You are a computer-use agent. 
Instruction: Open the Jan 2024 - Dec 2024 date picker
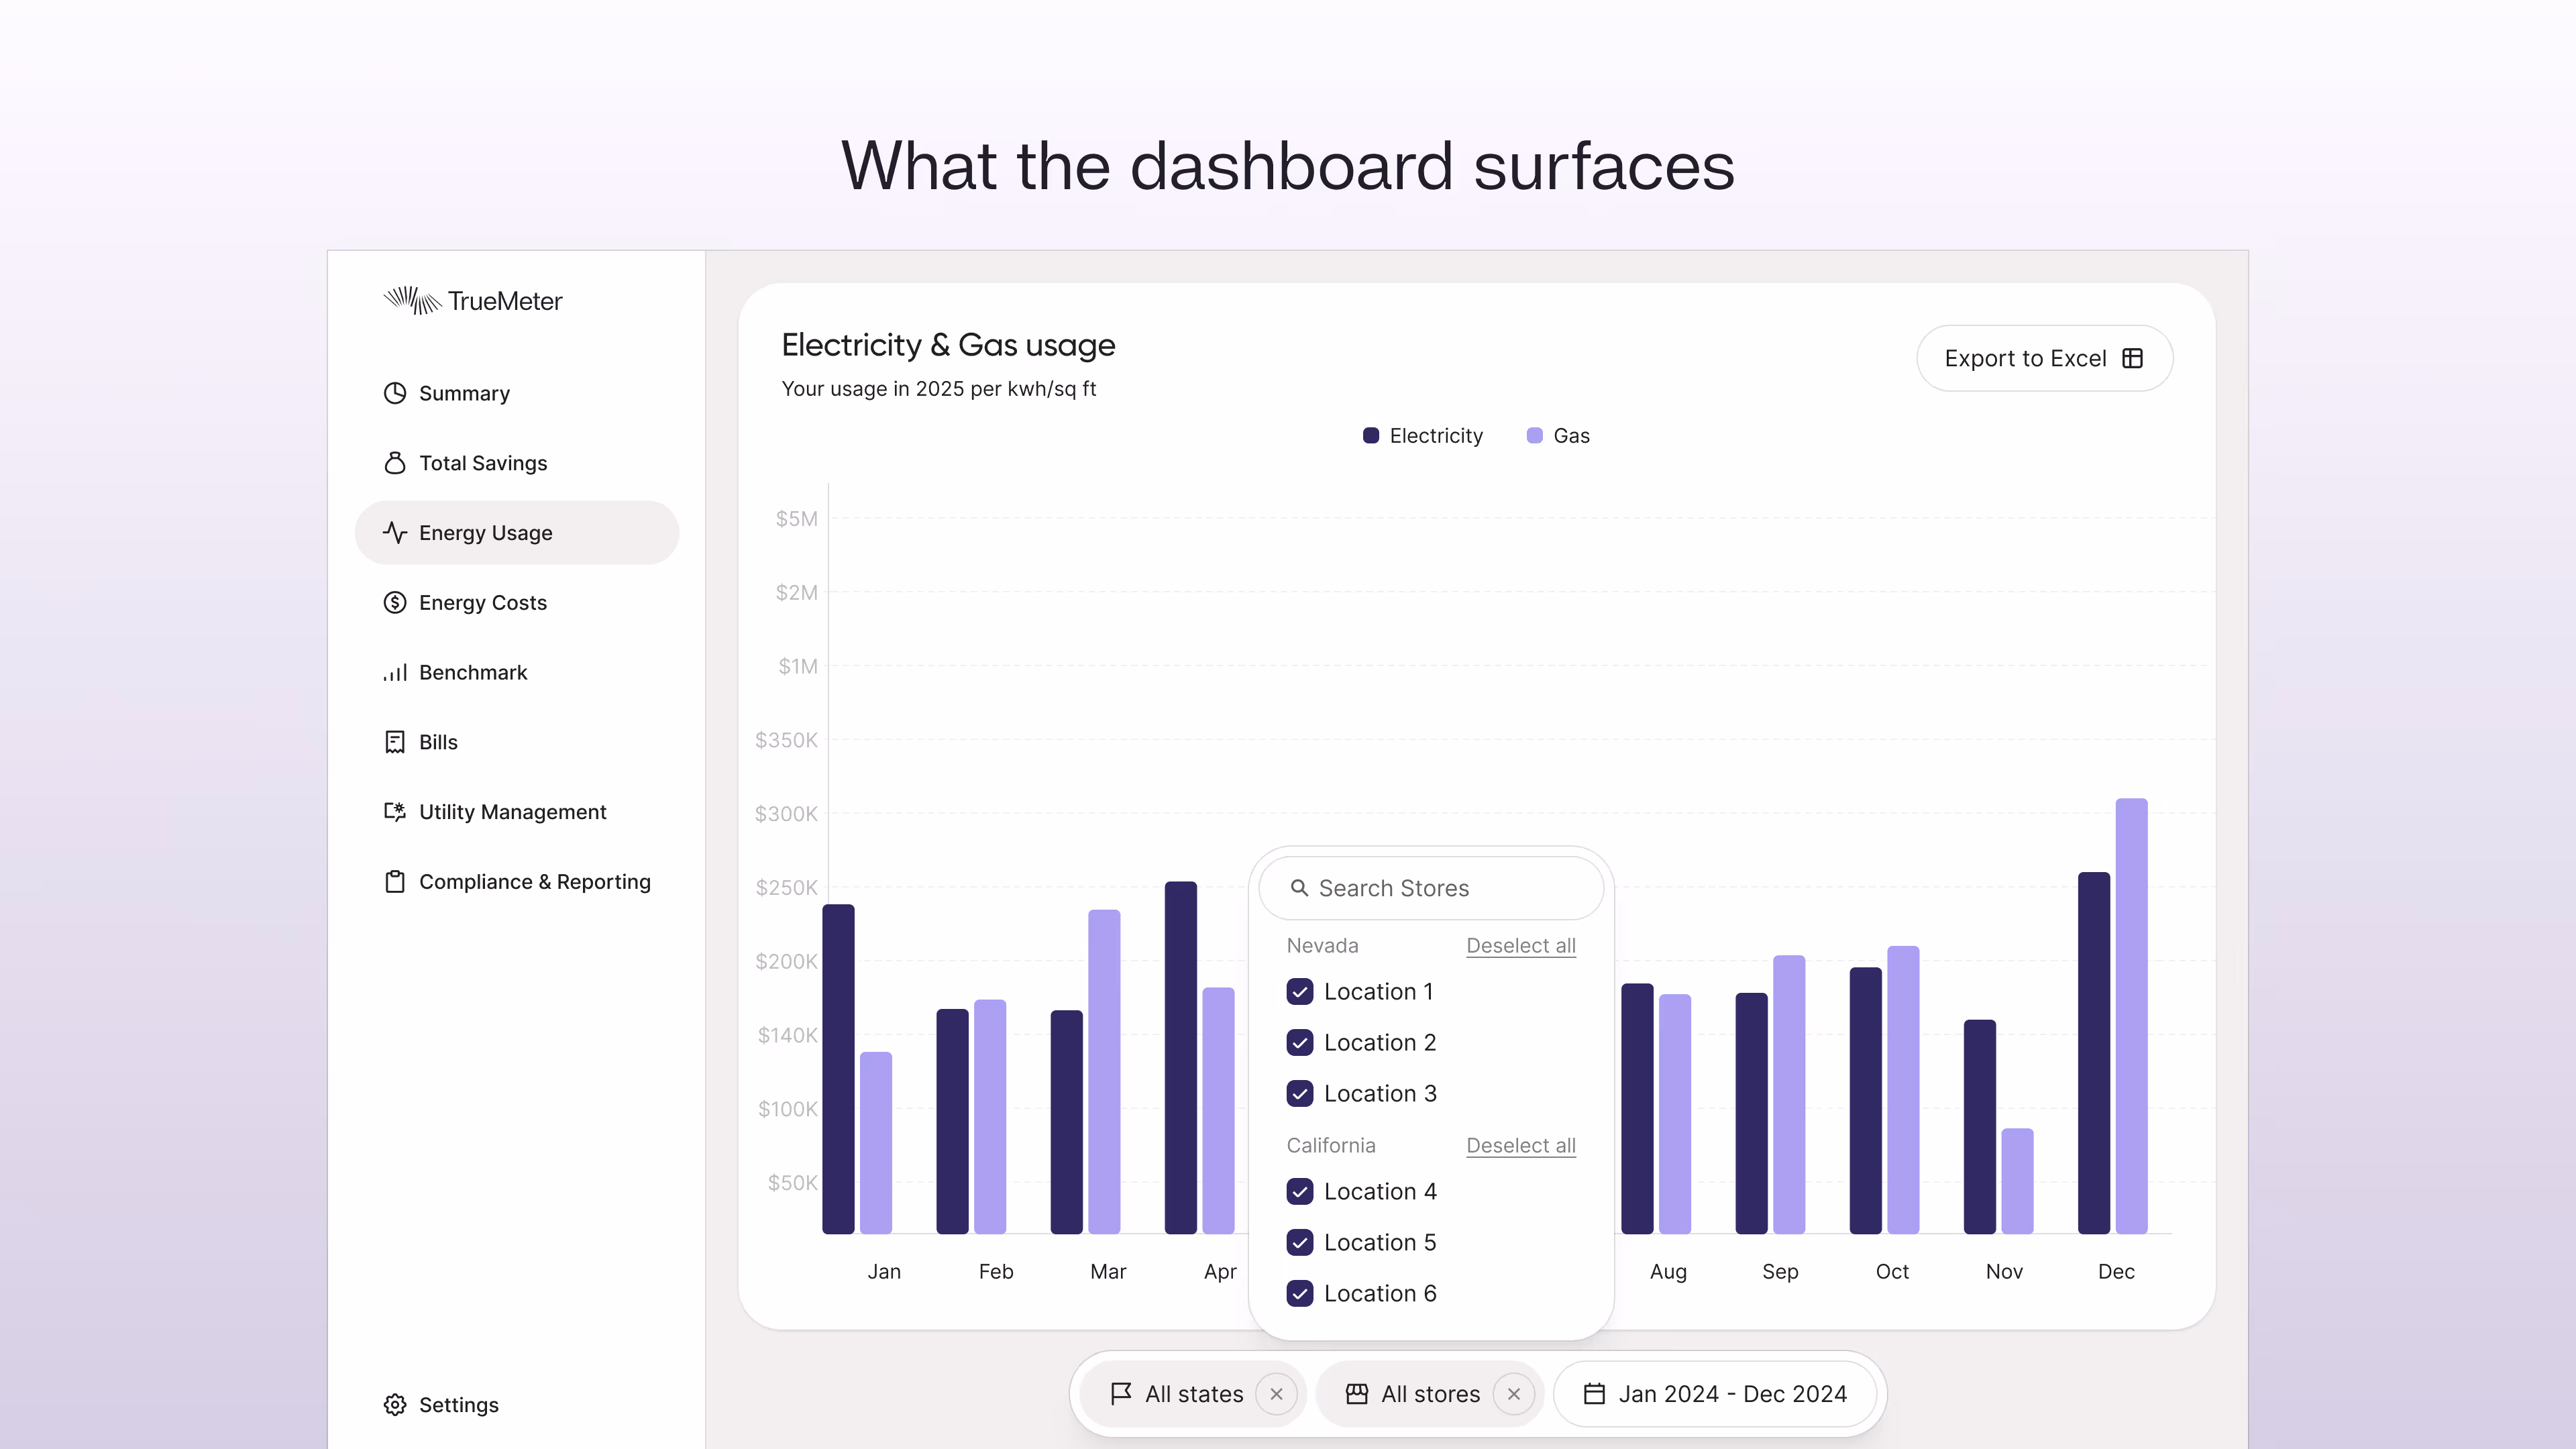pos(1715,1394)
